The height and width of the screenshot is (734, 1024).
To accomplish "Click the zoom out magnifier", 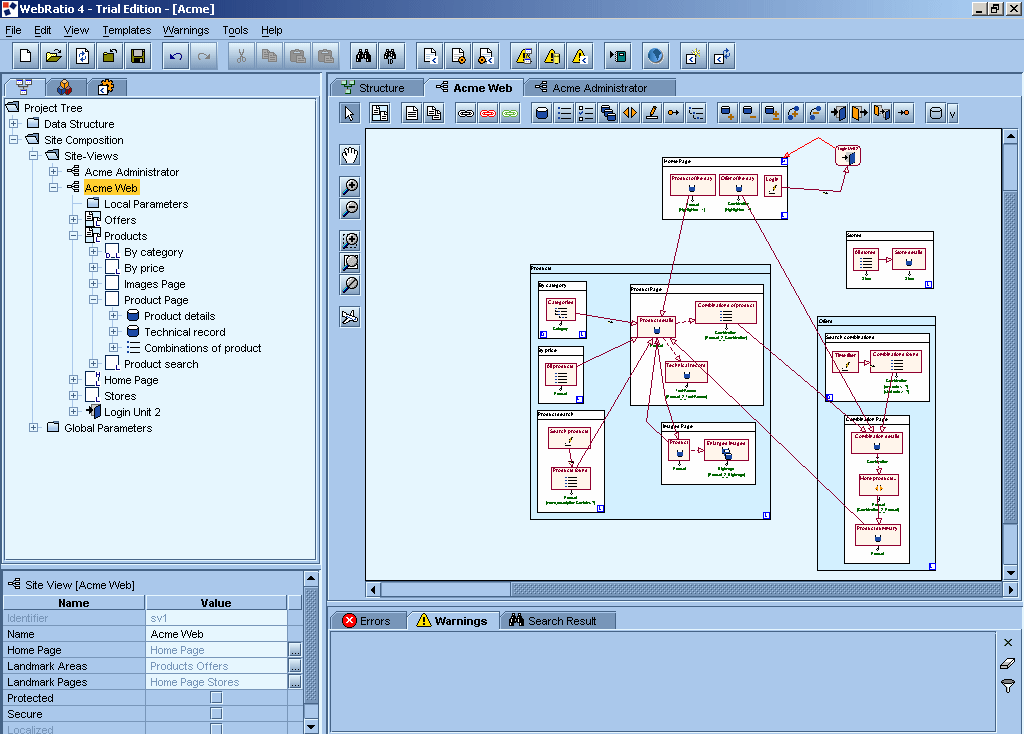I will [x=351, y=209].
